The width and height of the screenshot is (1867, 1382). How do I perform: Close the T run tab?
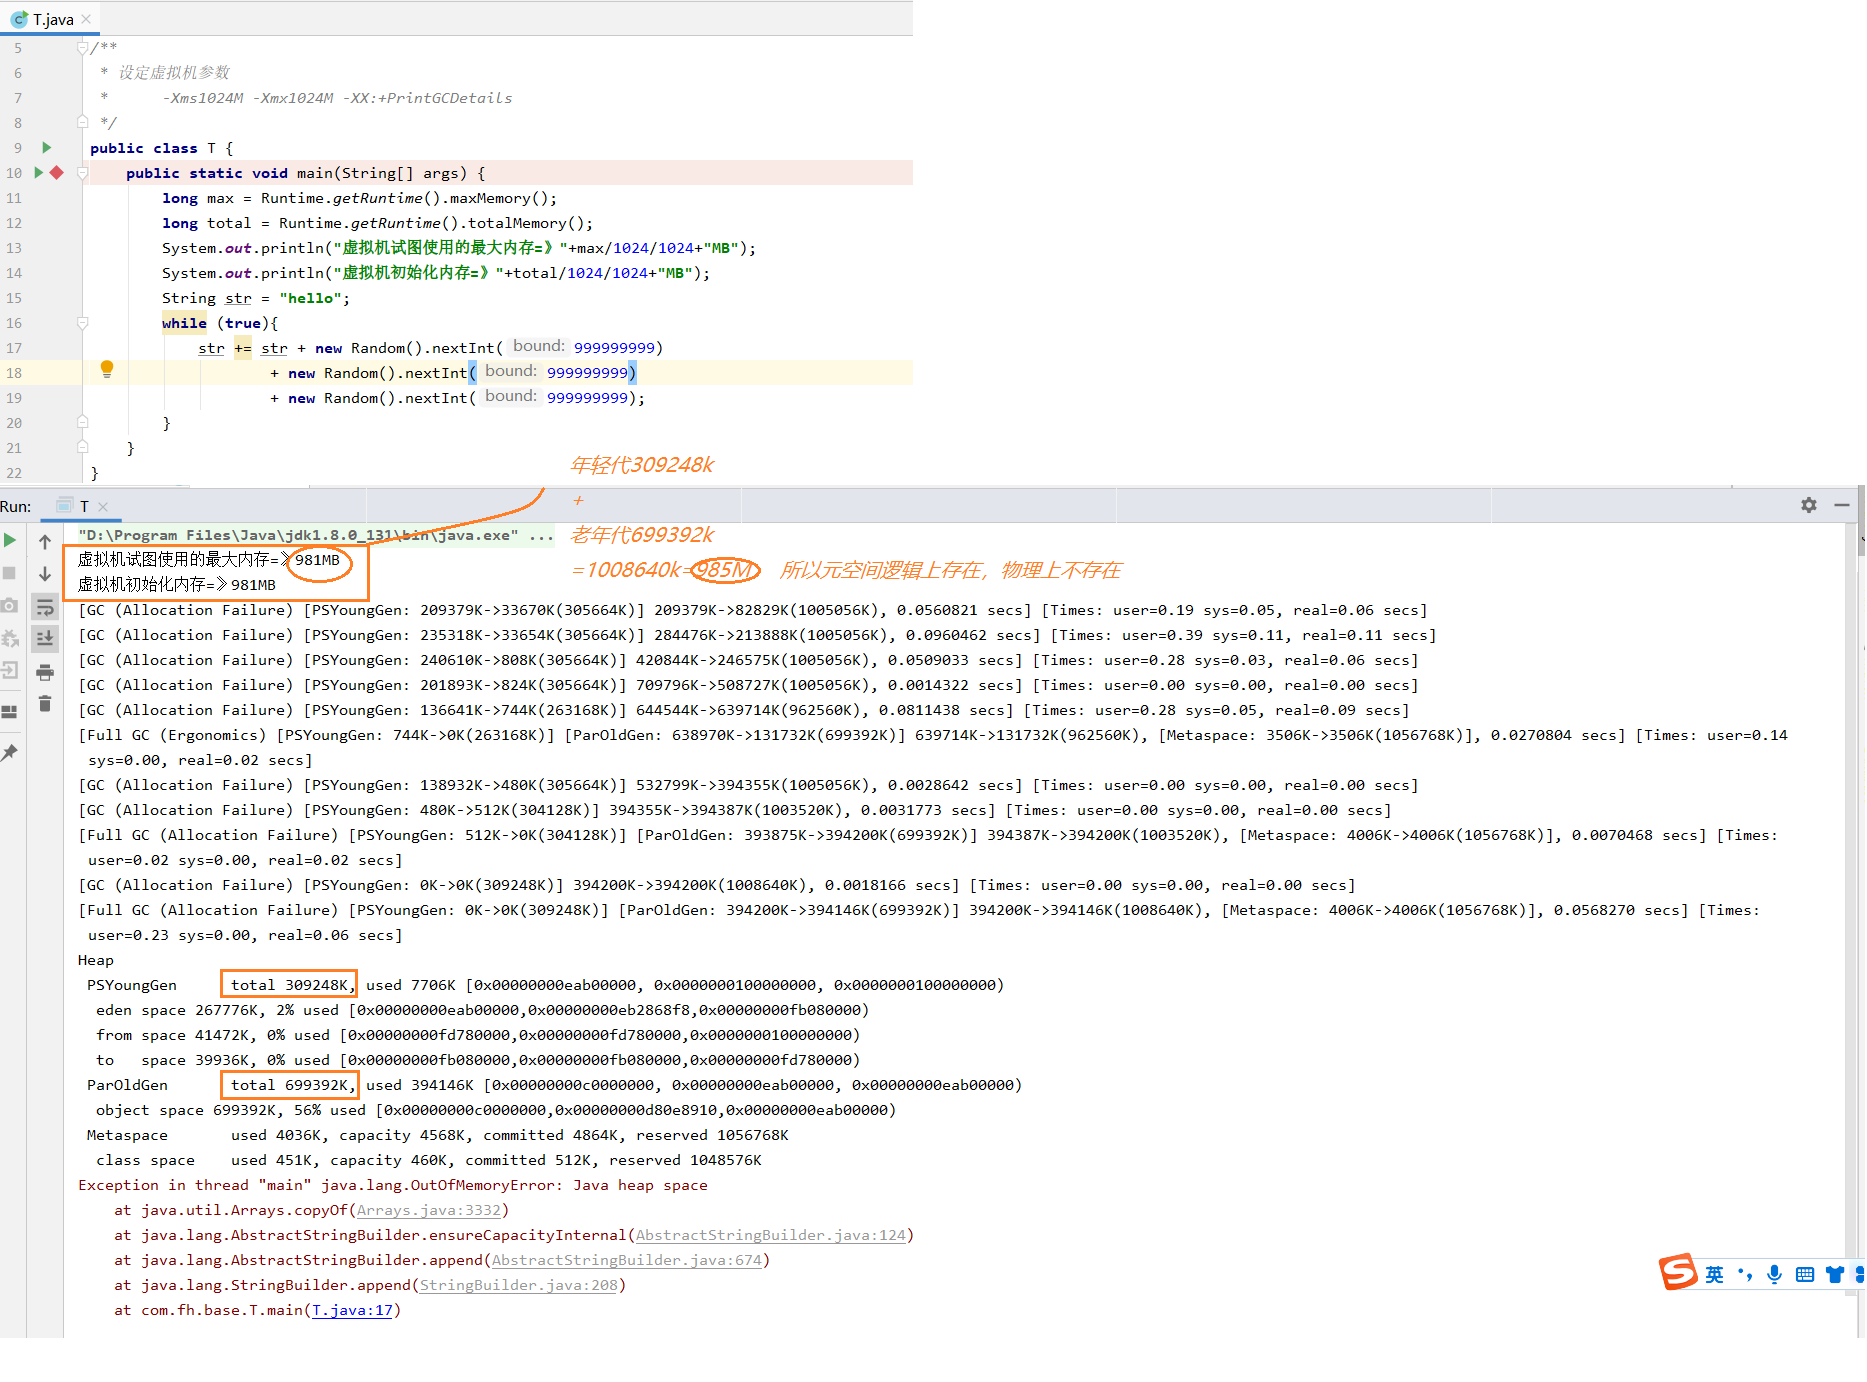[x=103, y=507]
